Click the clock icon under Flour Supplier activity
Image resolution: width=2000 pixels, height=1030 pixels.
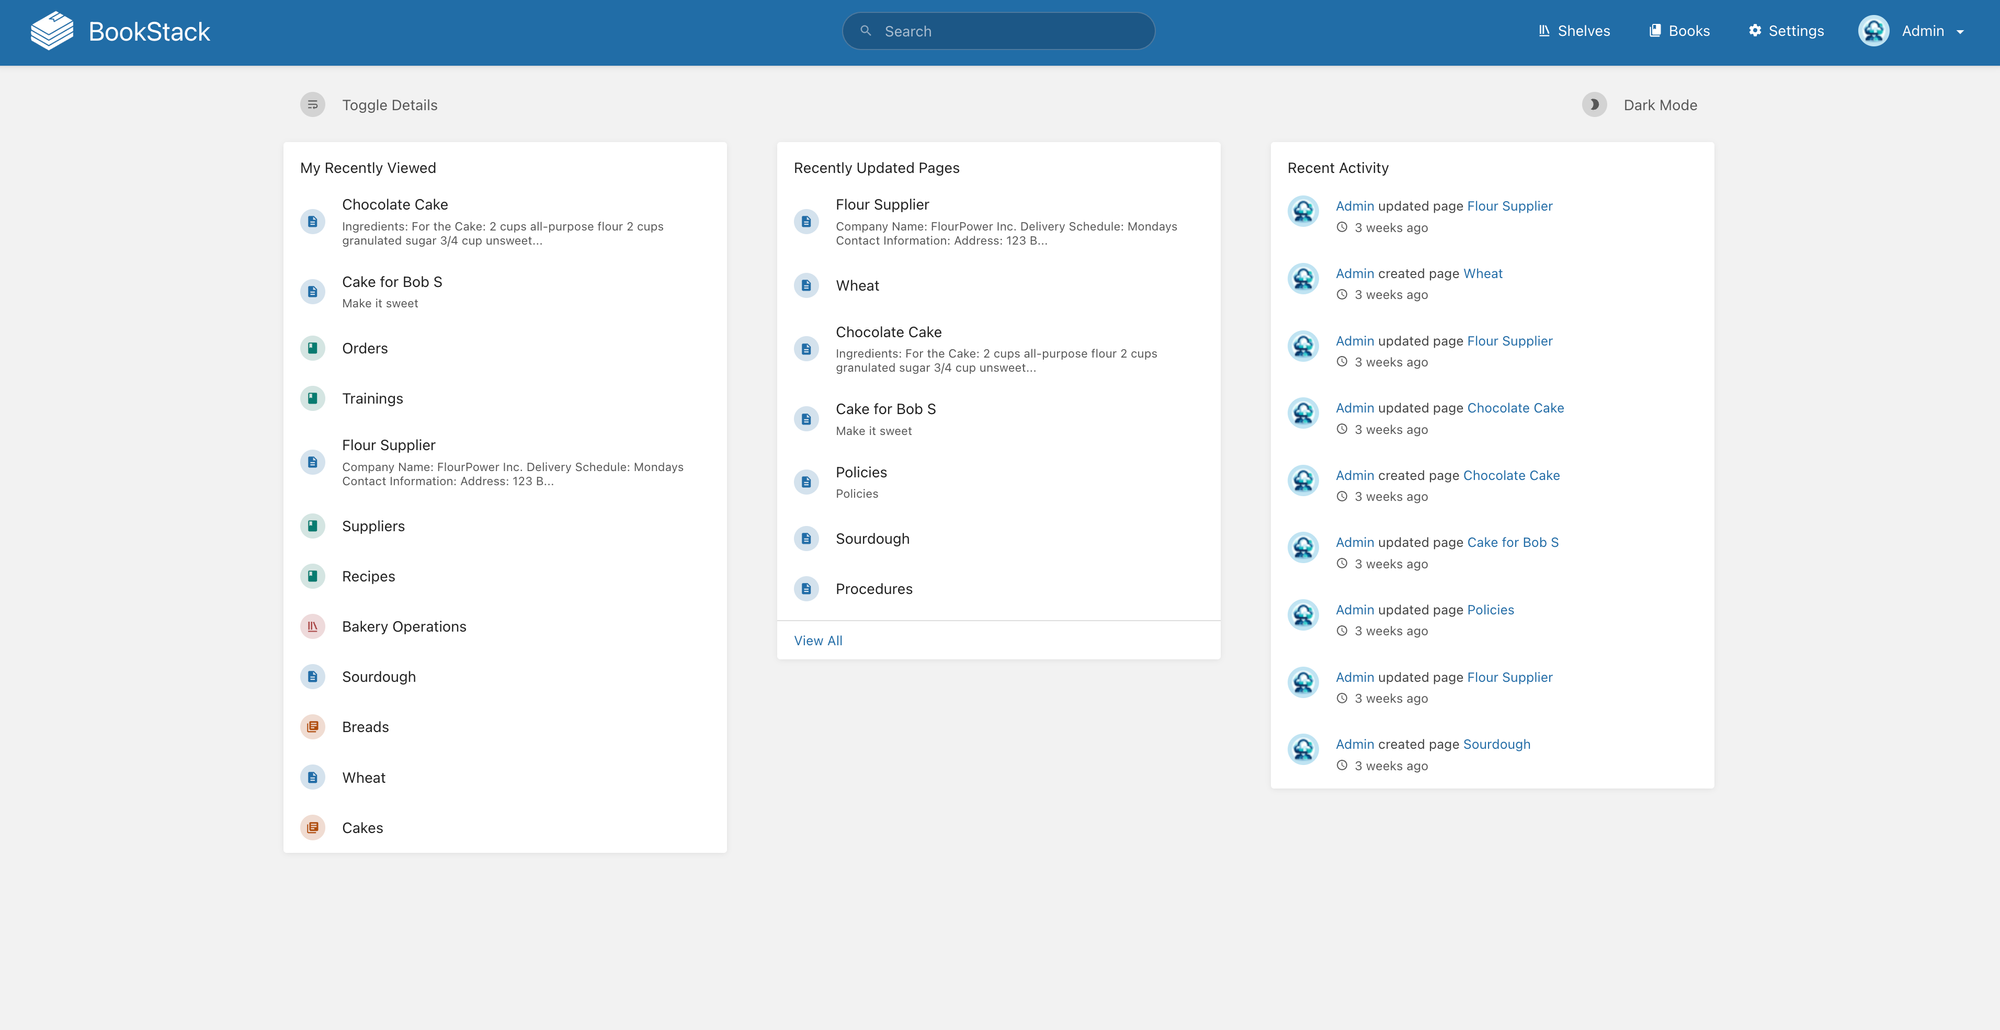[1341, 227]
